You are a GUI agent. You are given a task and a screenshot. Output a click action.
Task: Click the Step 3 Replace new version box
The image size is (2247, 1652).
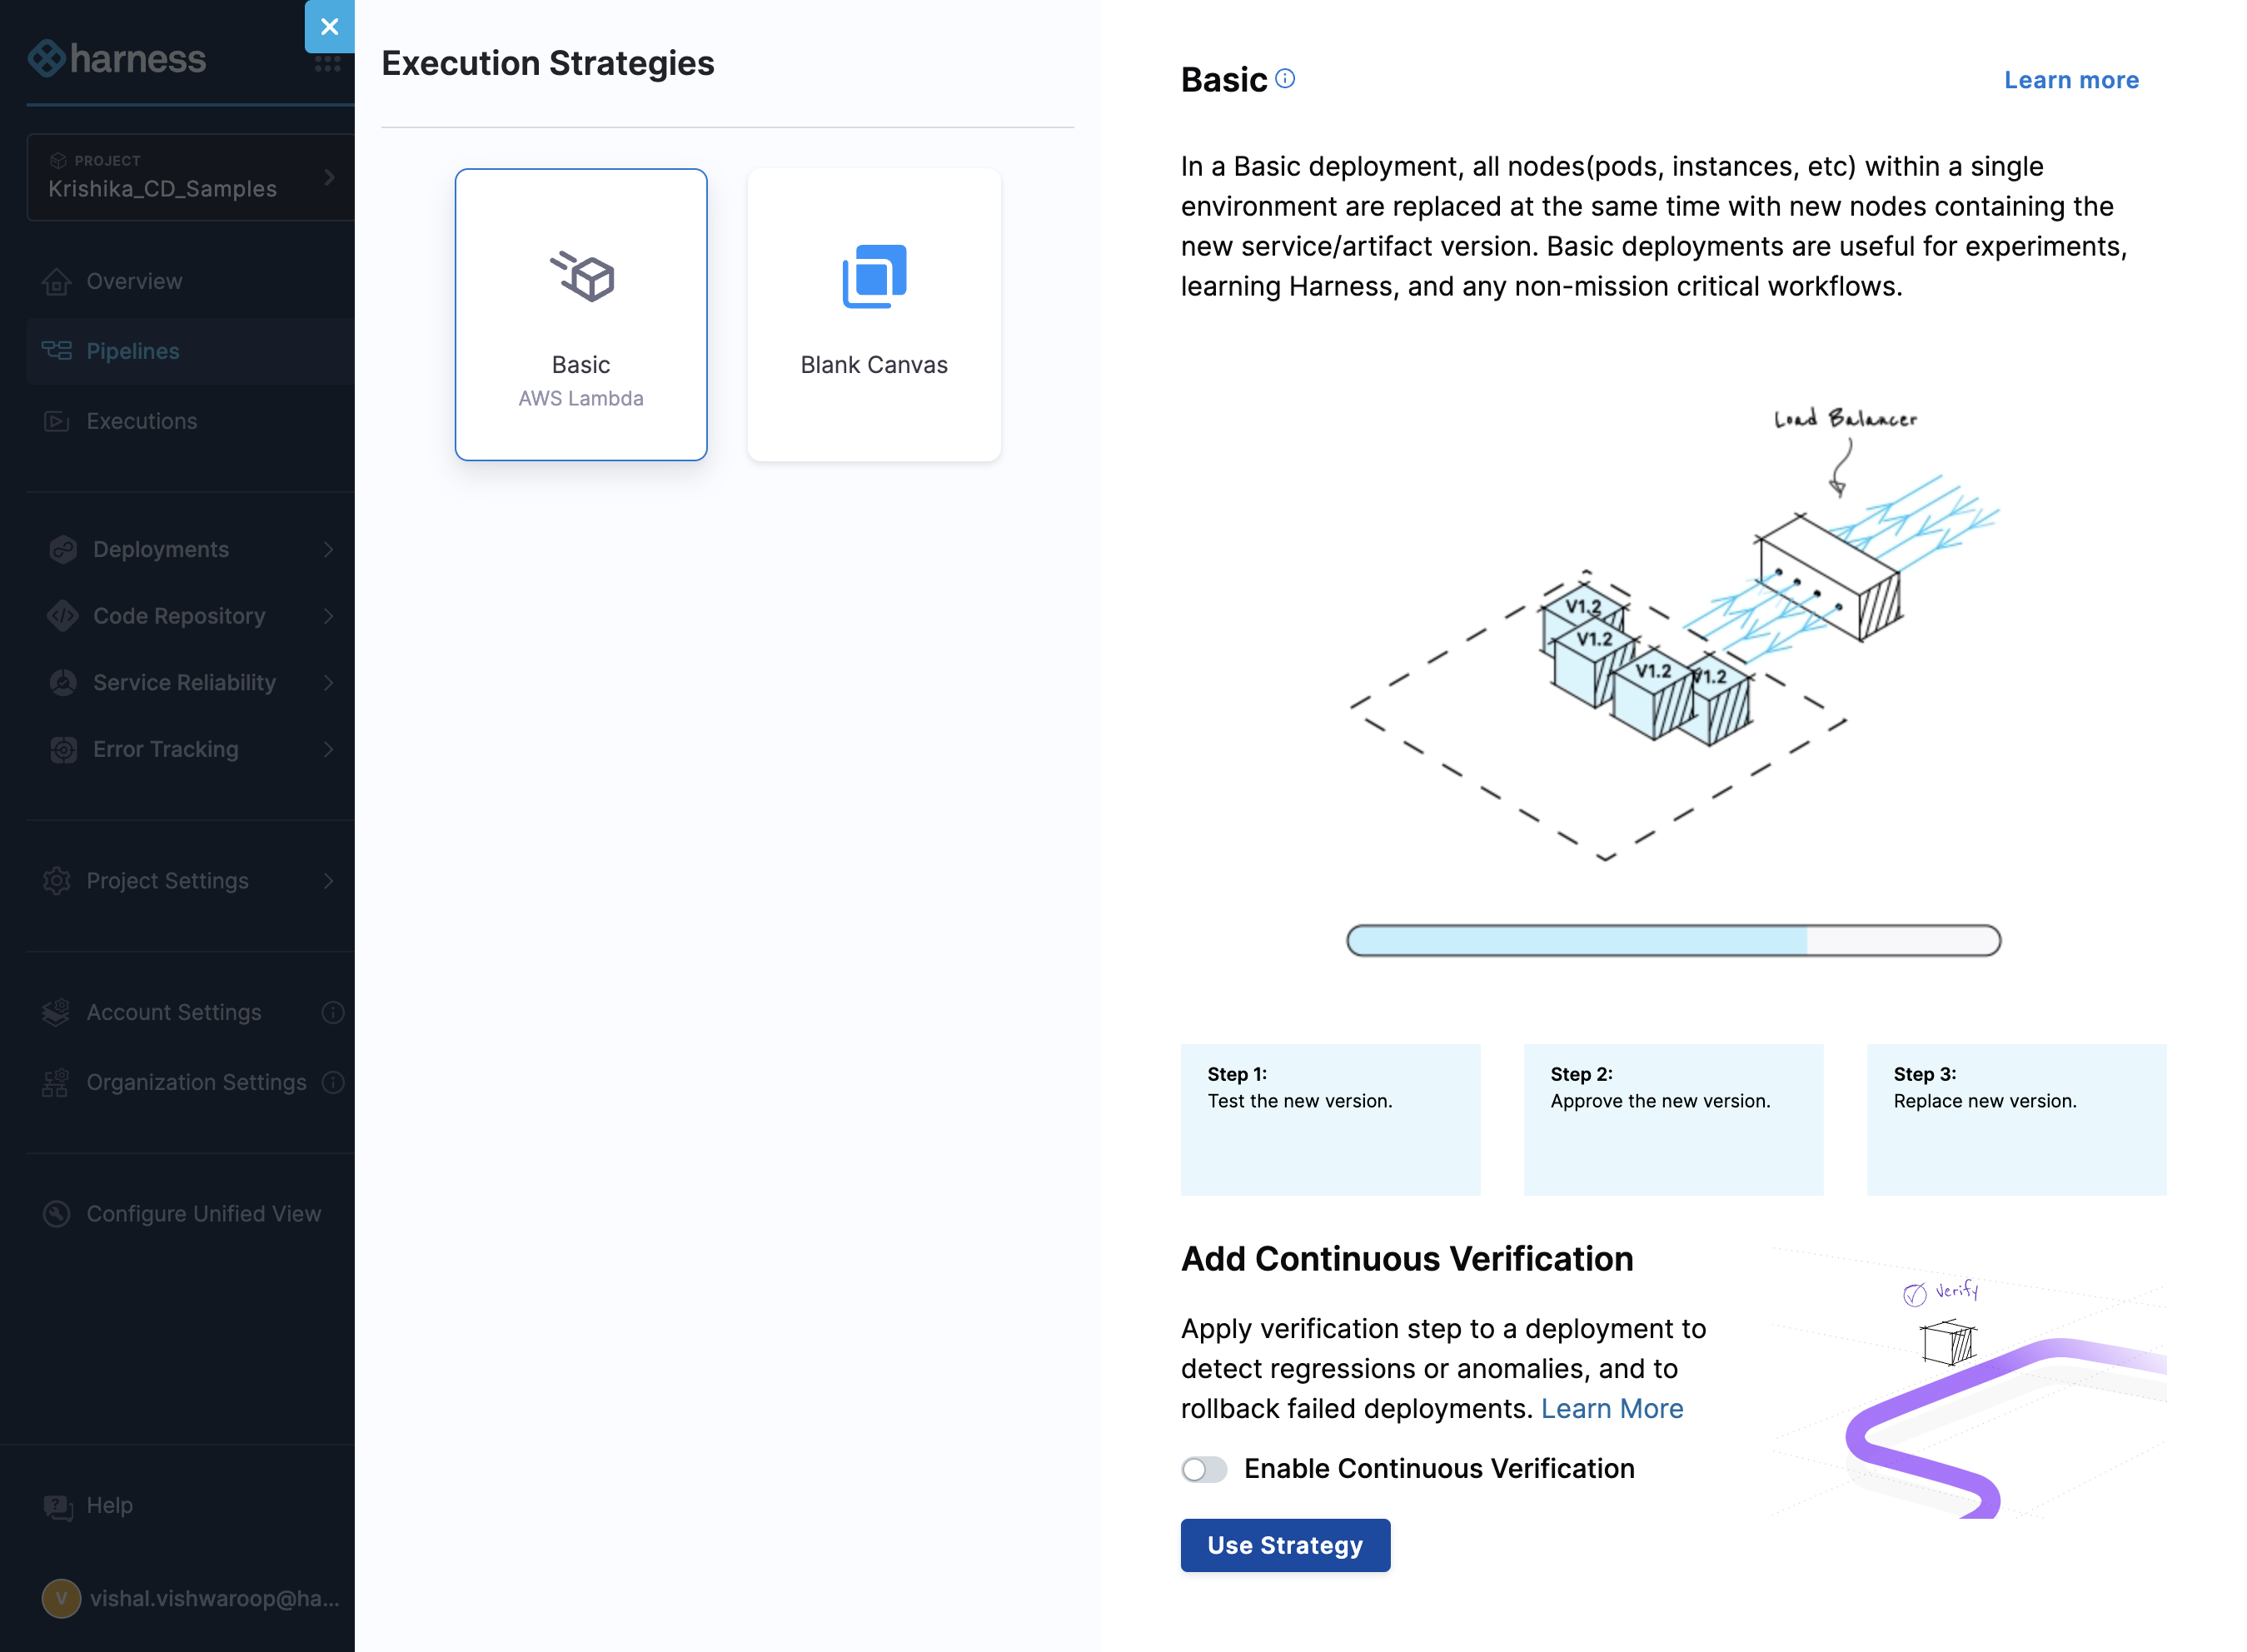[x=2016, y=1119]
